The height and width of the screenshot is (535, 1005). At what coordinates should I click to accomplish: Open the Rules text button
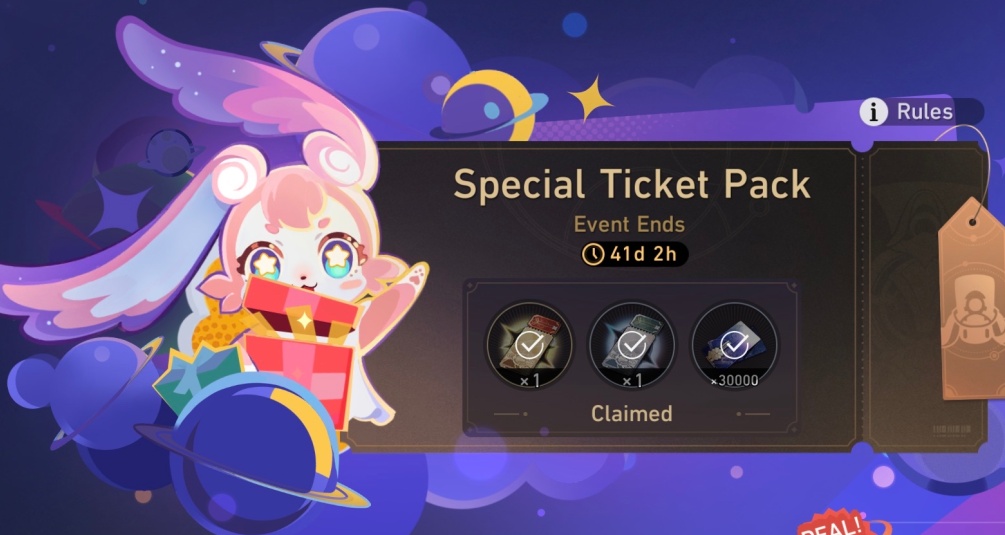[x=924, y=111]
